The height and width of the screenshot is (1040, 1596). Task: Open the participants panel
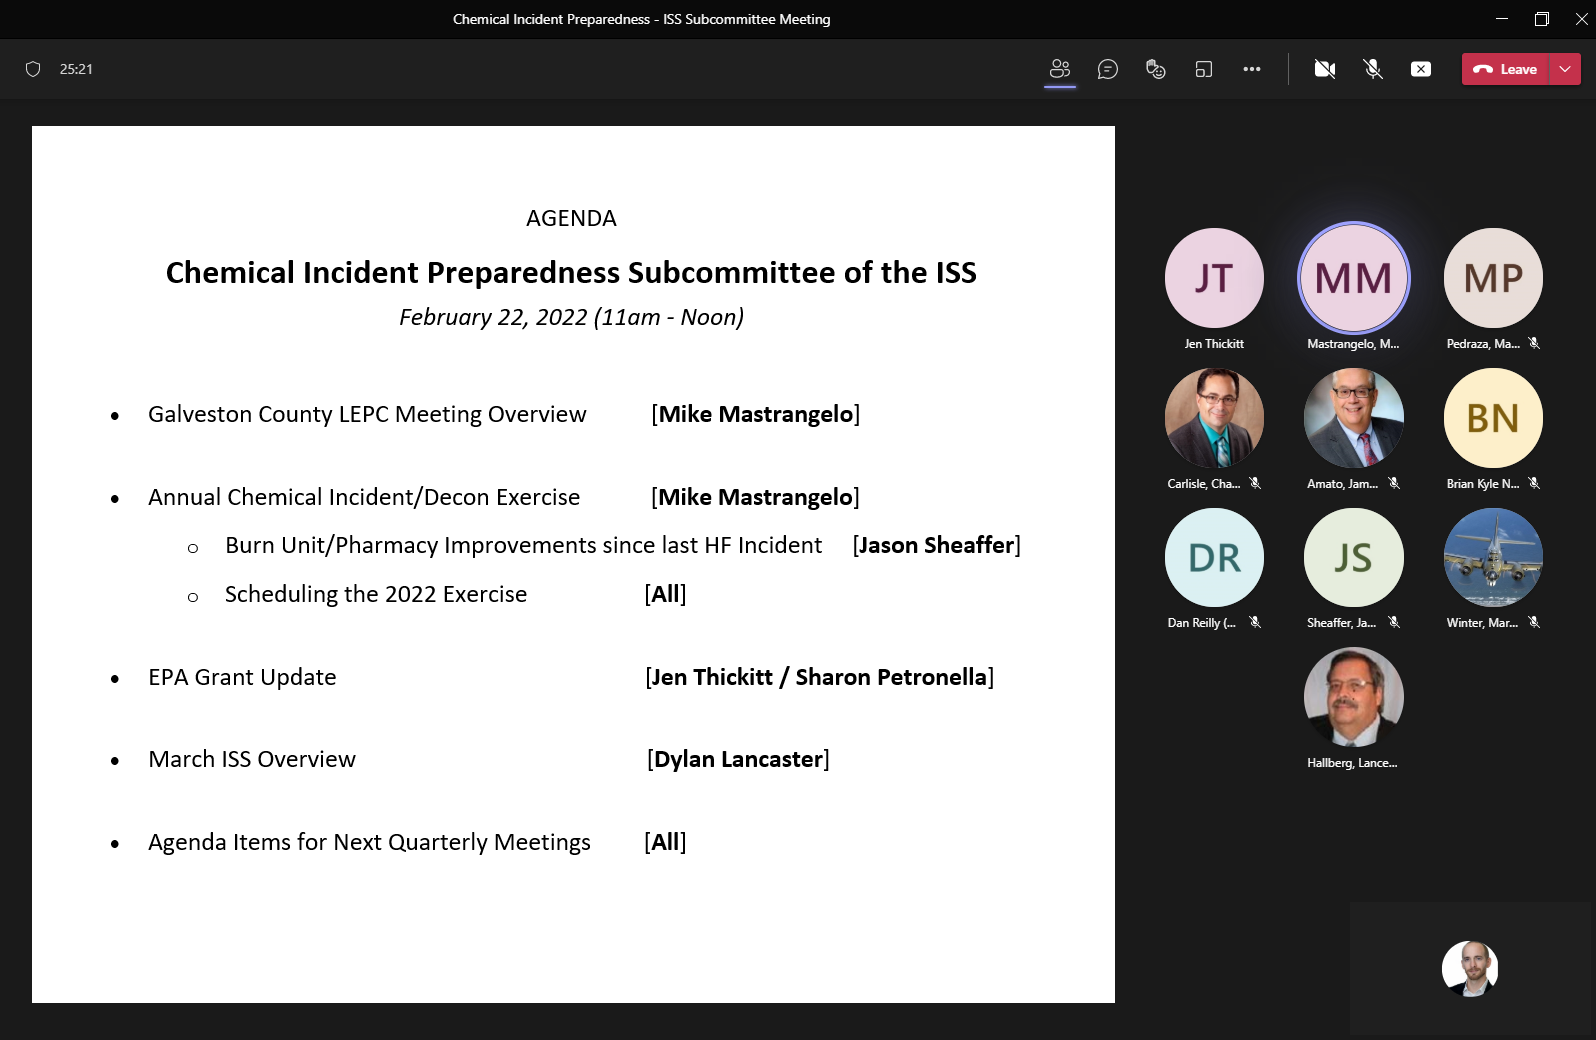pyautogui.click(x=1059, y=69)
